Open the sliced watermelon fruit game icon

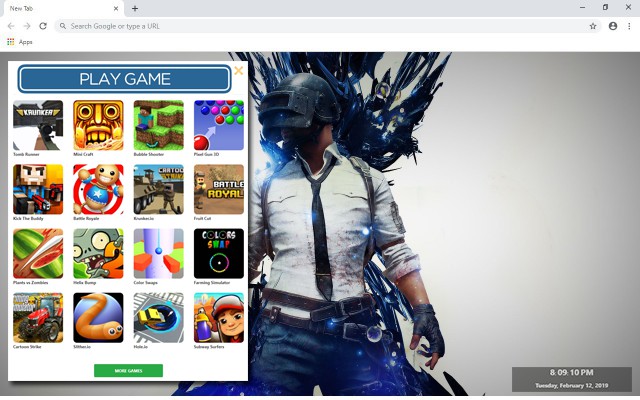click(x=38, y=253)
